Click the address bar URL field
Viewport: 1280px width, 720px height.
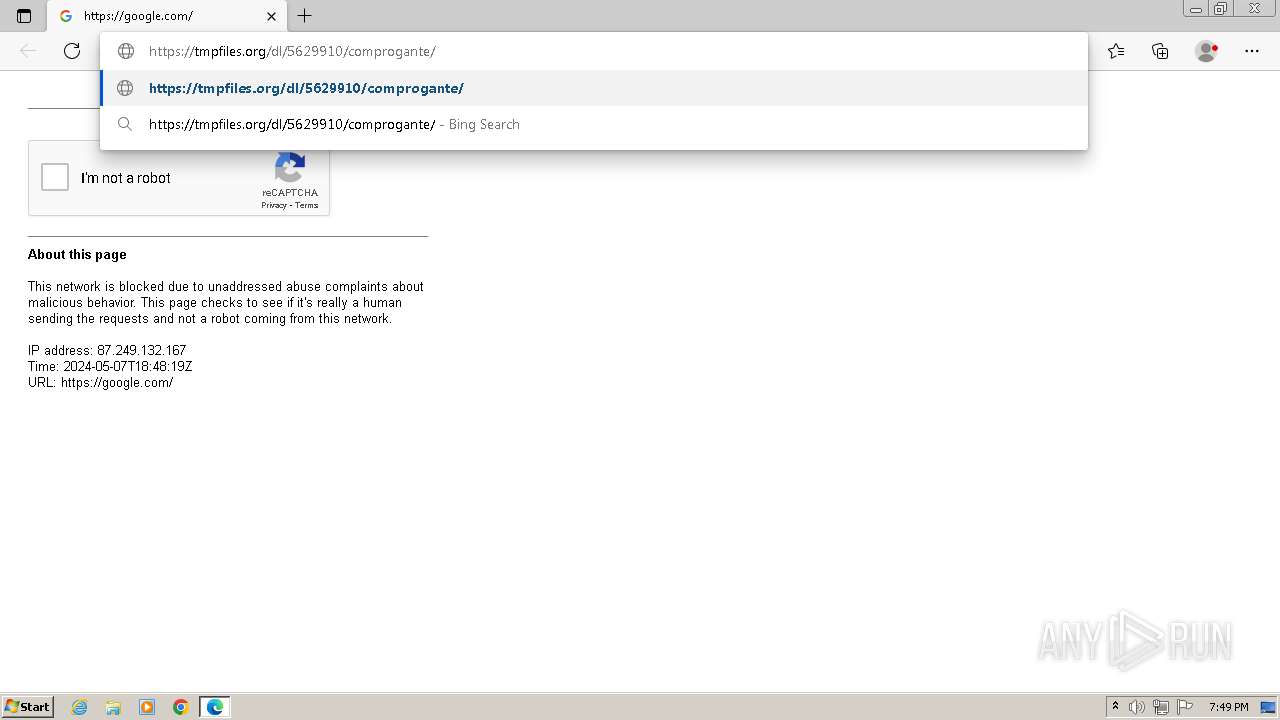(593, 51)
